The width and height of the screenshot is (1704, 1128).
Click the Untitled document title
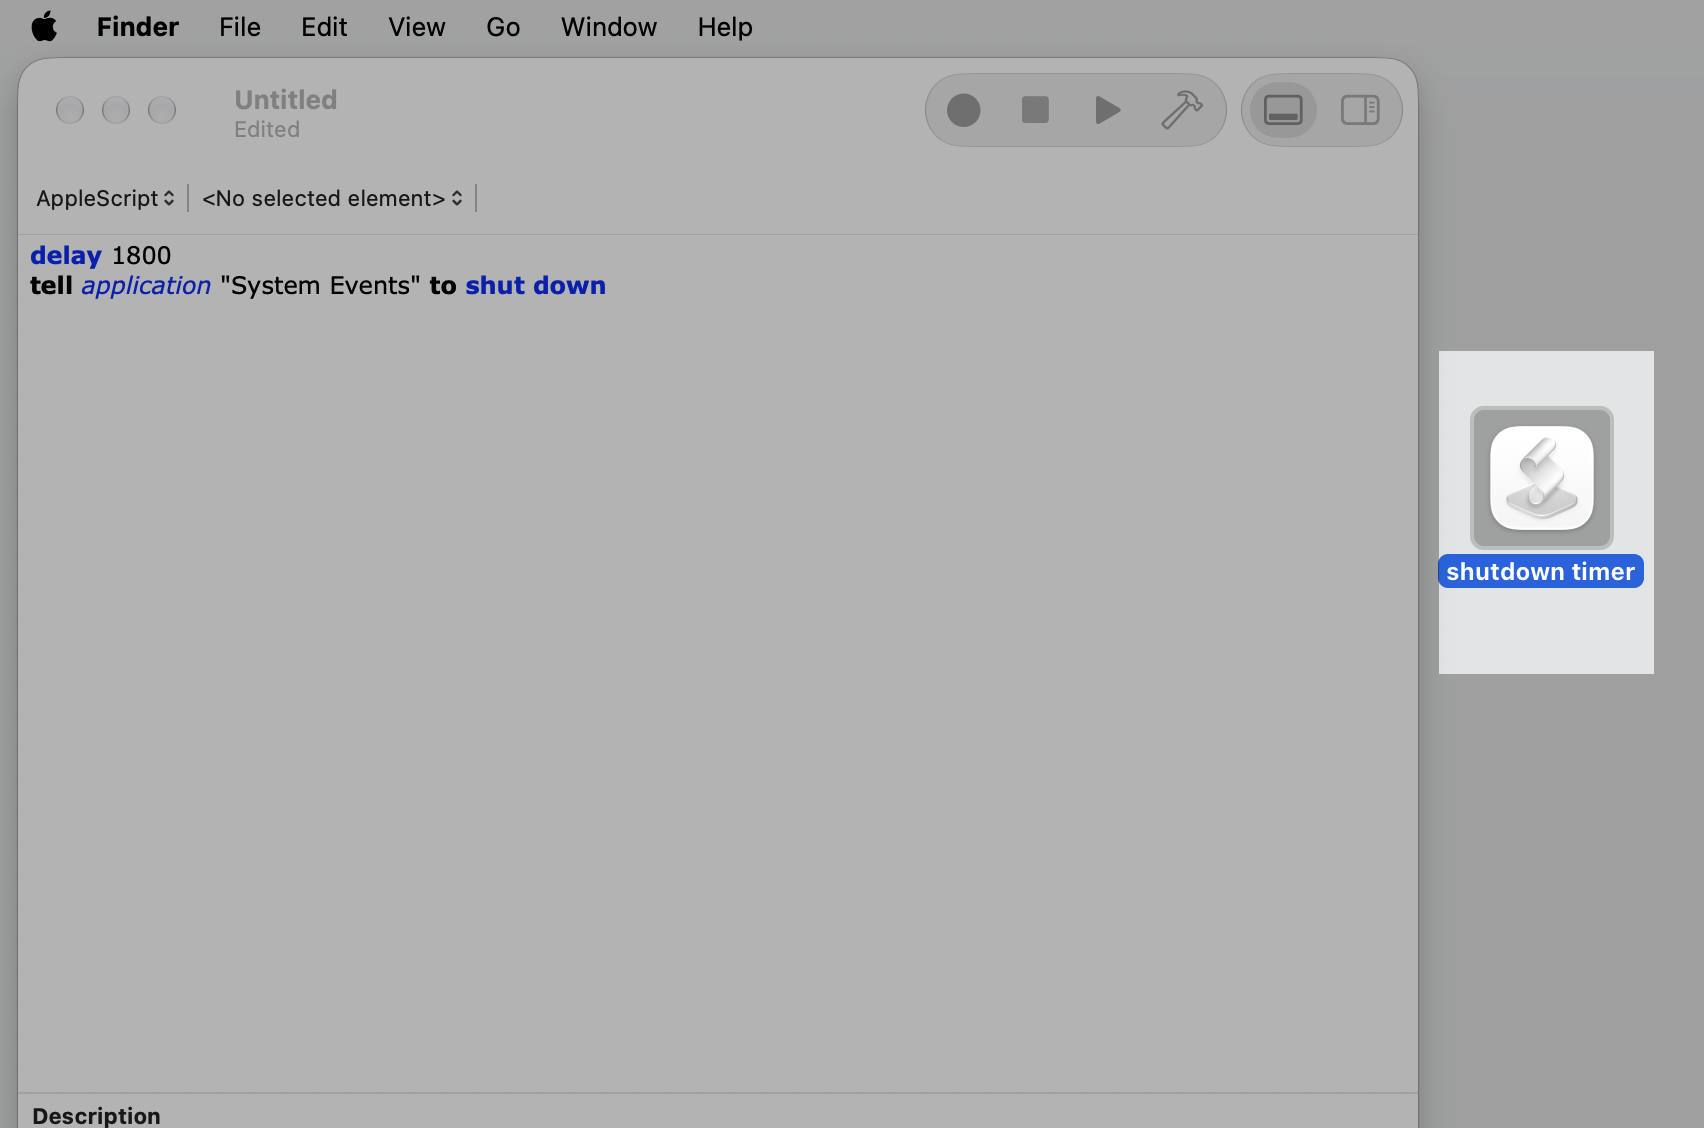click(x=286, y=100)
